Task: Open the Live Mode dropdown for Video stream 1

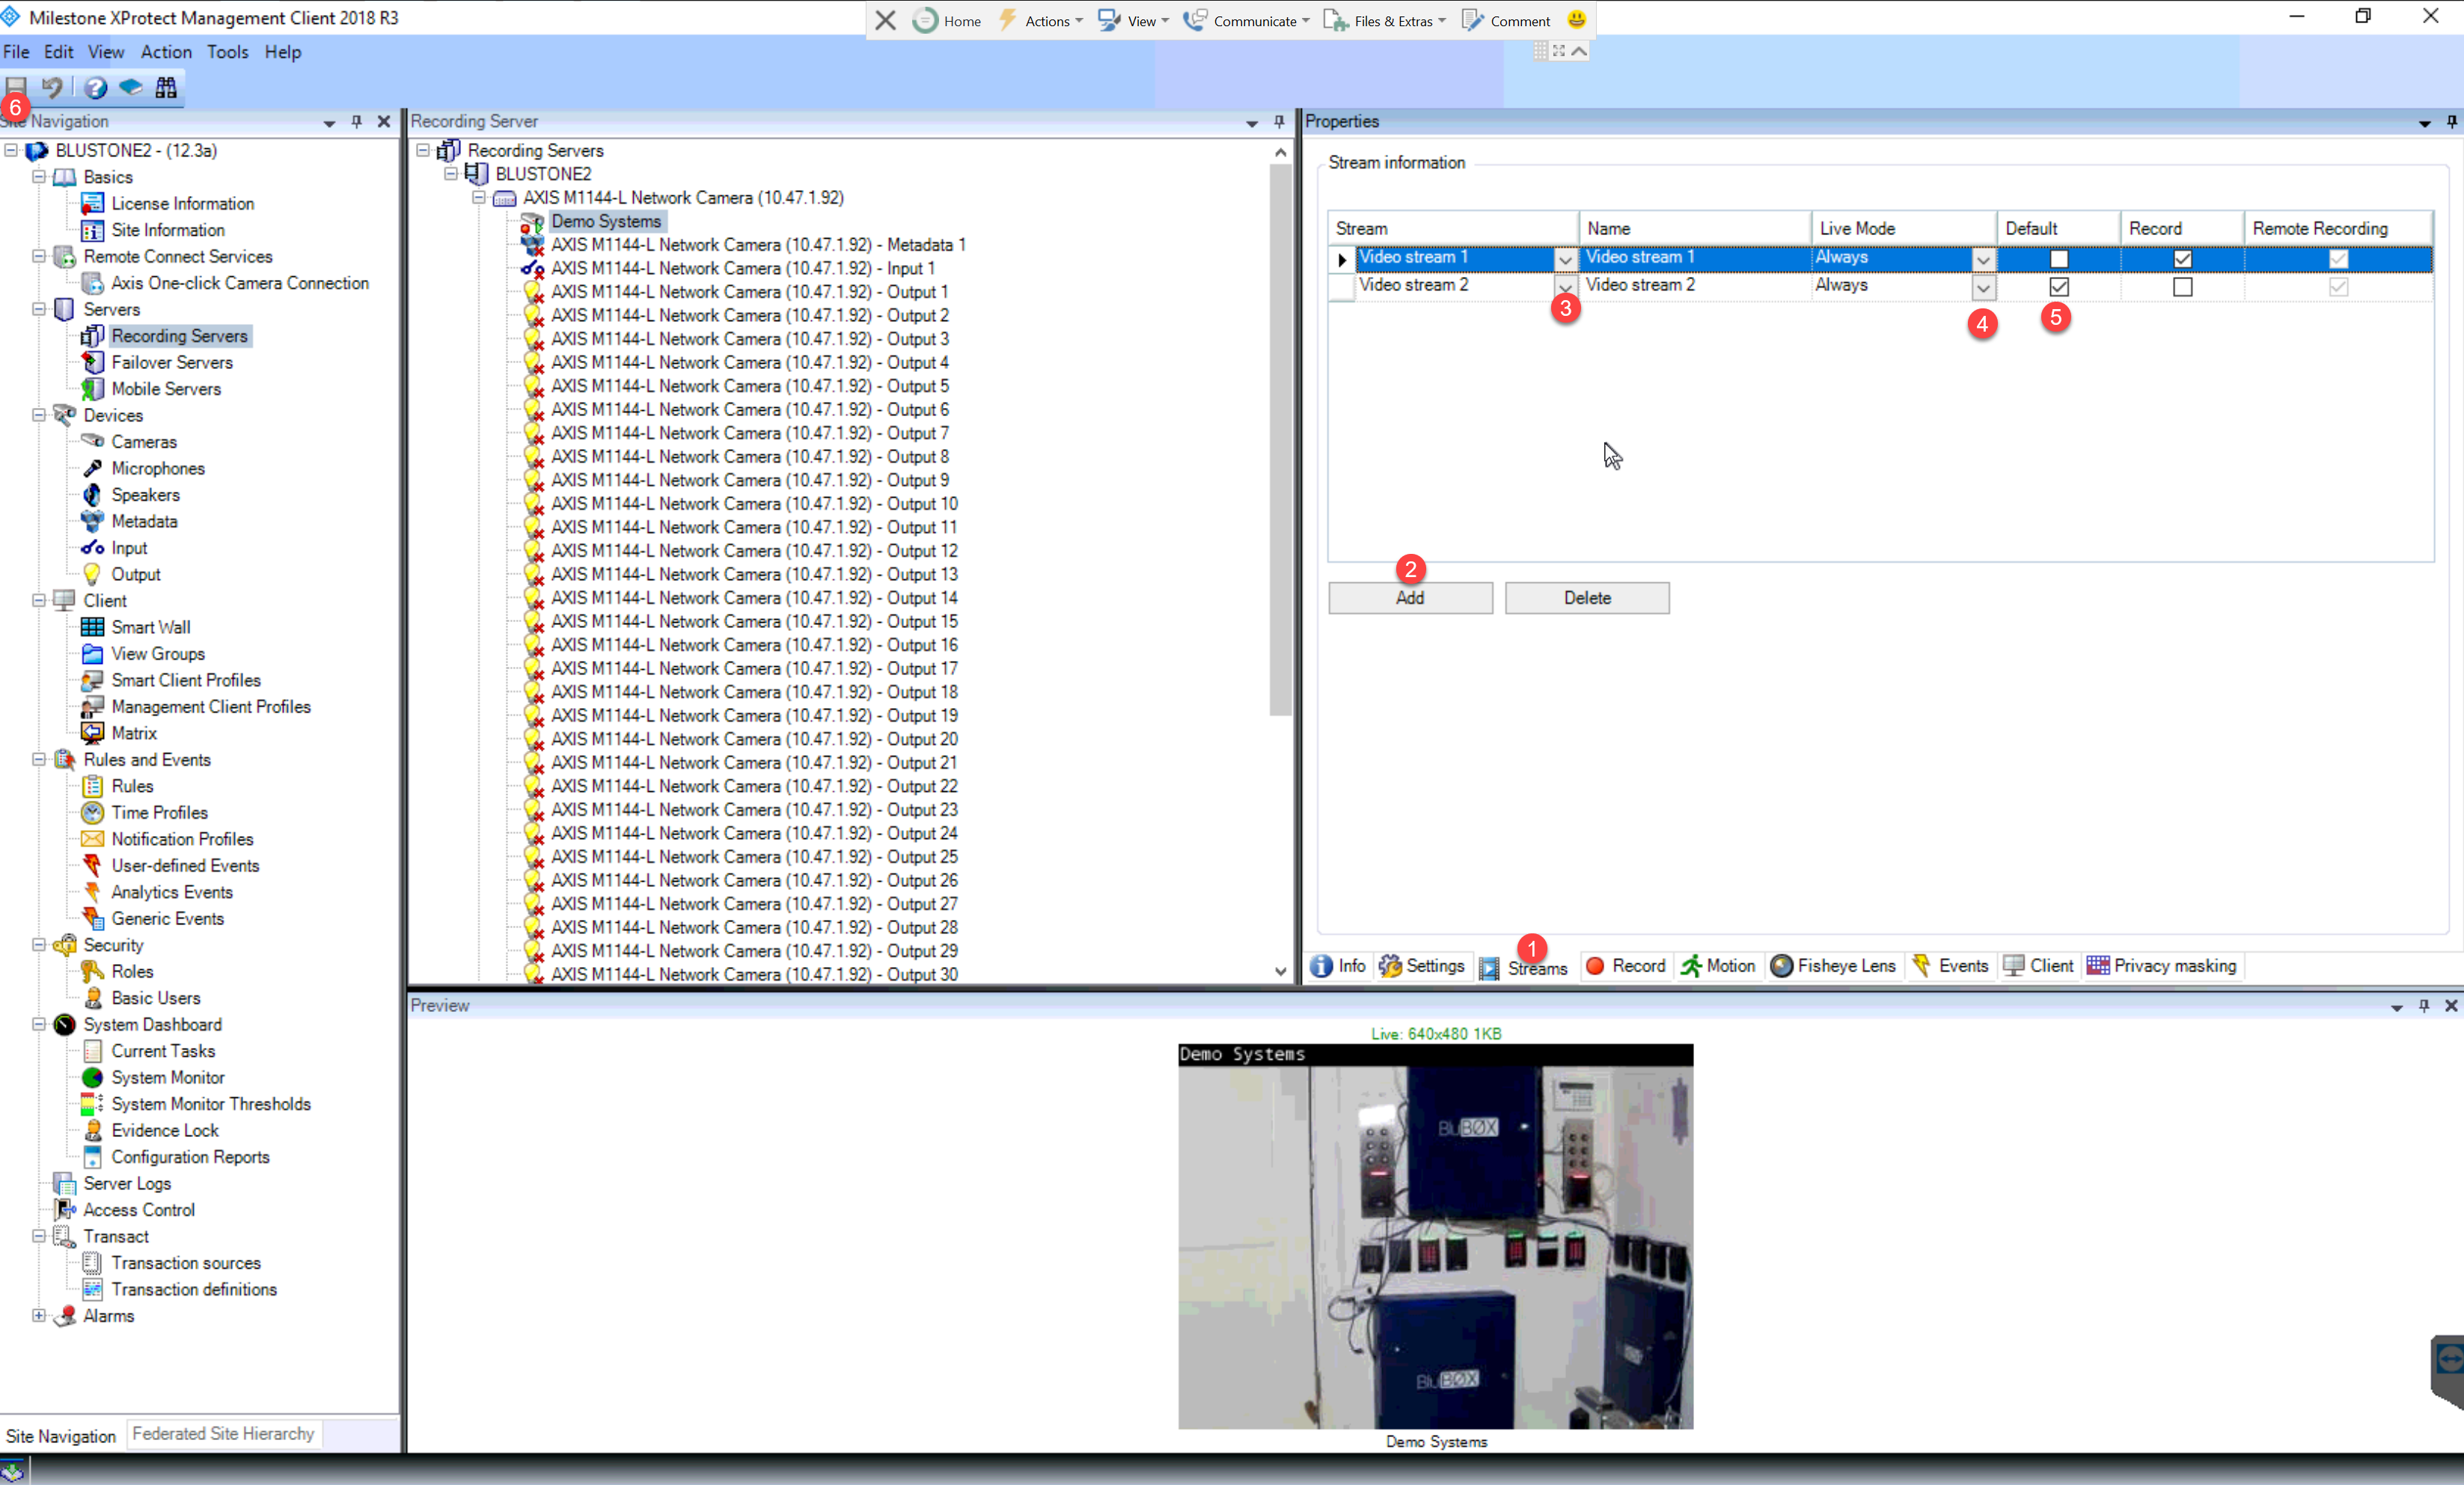Action: tap(1984, 259)
